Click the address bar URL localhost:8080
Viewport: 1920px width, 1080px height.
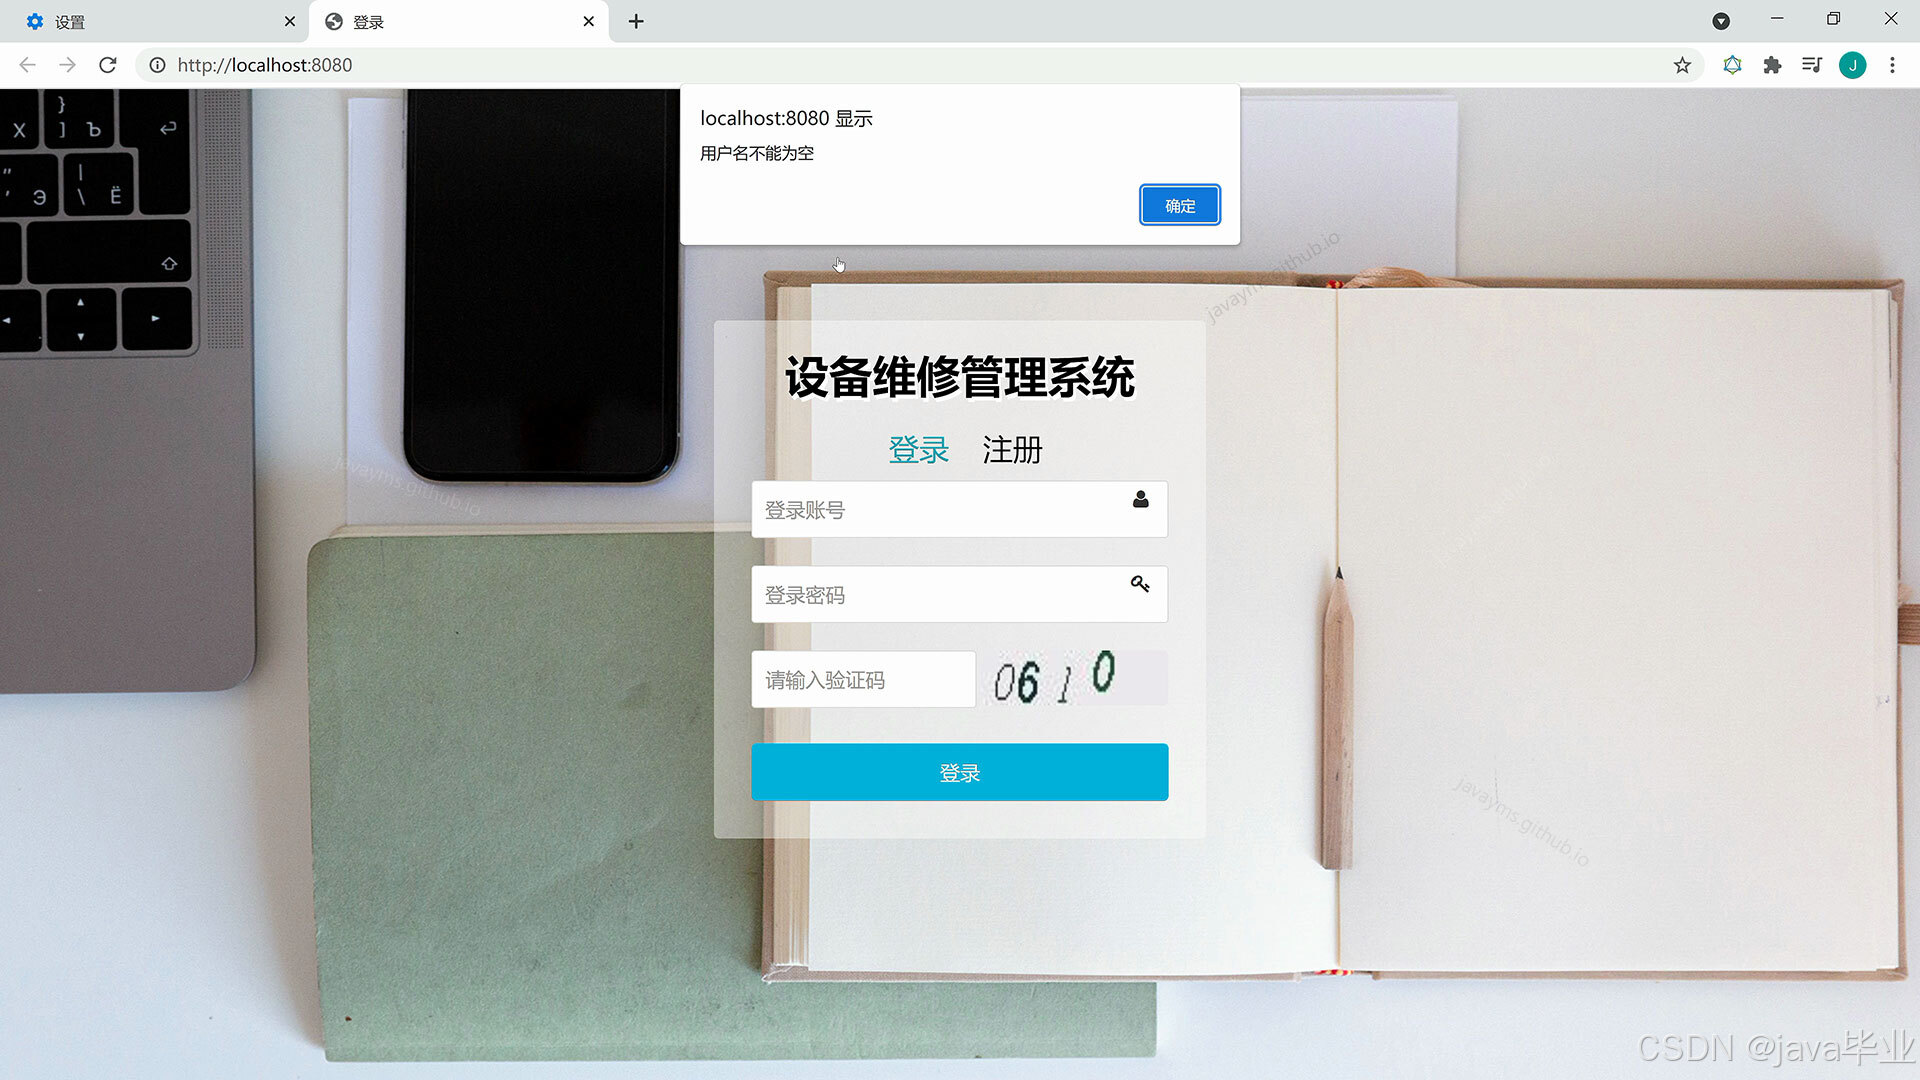point(265,65)
